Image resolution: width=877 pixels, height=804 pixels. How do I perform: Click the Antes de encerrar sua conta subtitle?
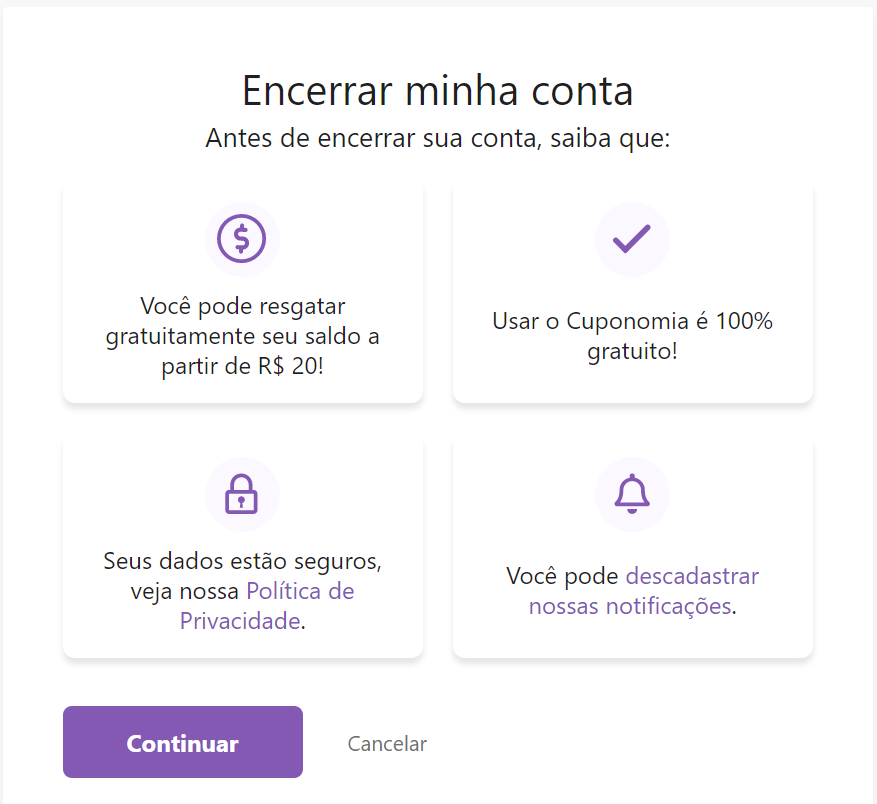point(437,138)
